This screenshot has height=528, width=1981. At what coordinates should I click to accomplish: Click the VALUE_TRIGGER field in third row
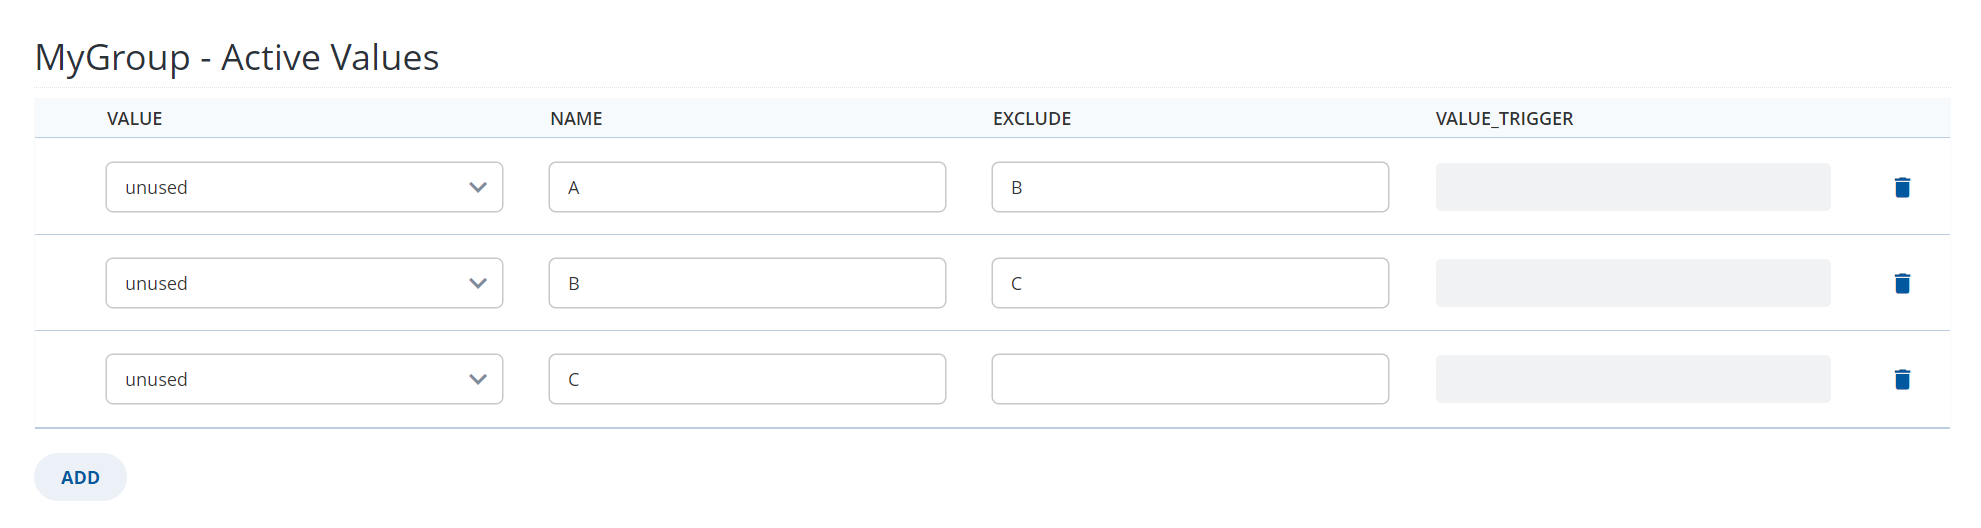(1633, 379)
